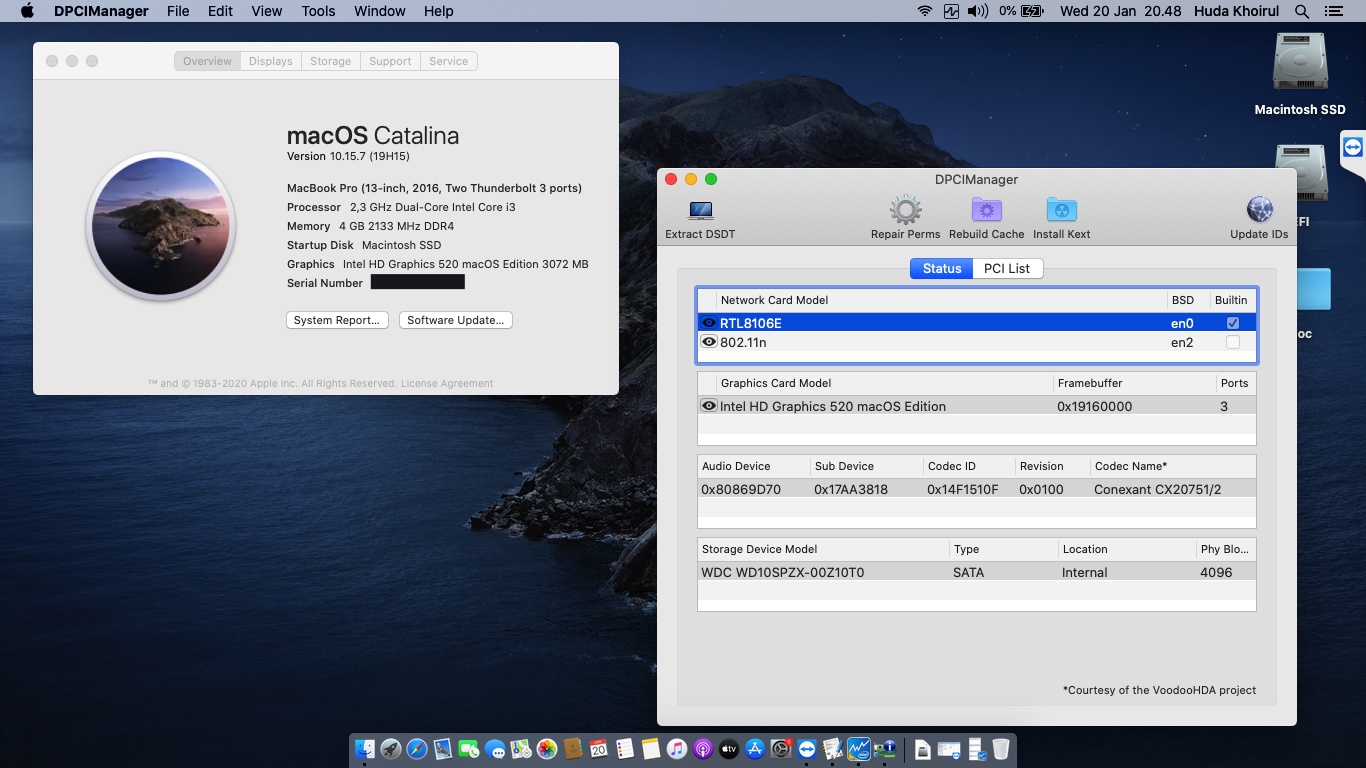This screenshot has height=768, width=1366.
Task: Open FaceTime in the dock
Action: pyautogui.click(x=469, y=749)
